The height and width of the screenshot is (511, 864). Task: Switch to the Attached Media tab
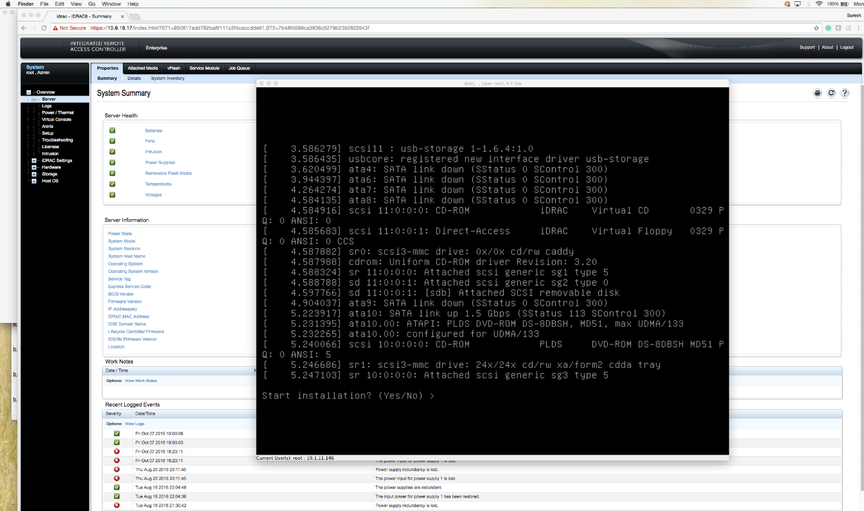click(142, 68)
